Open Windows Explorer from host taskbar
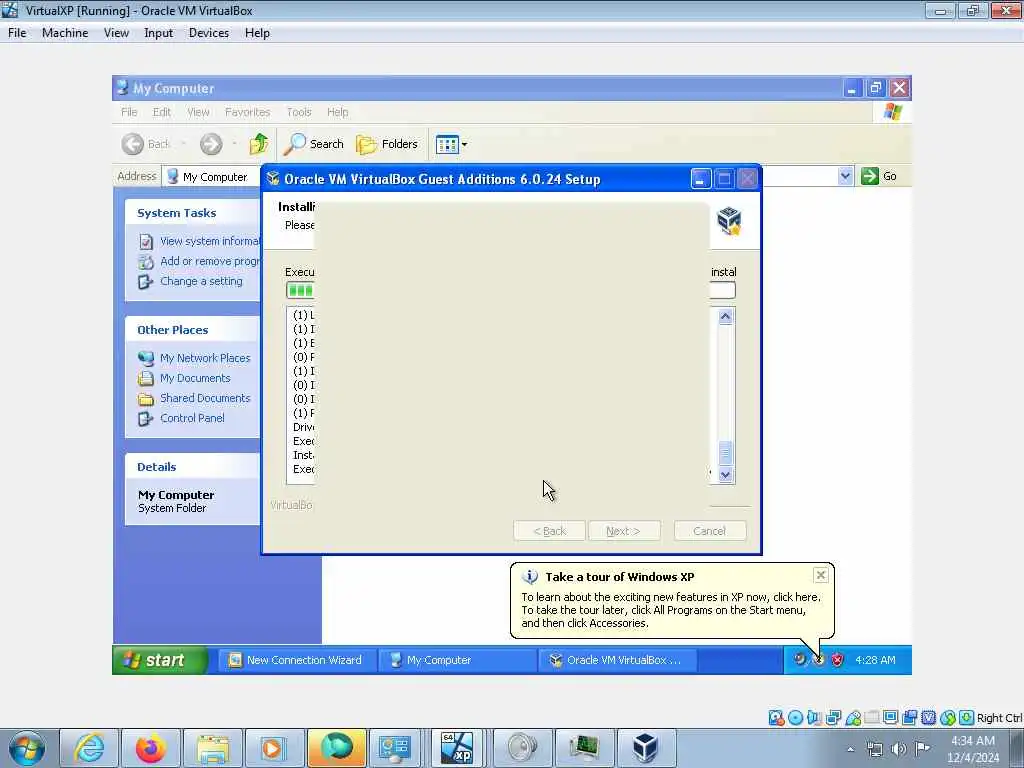The image size is (1024, 768). coord(213,748)
